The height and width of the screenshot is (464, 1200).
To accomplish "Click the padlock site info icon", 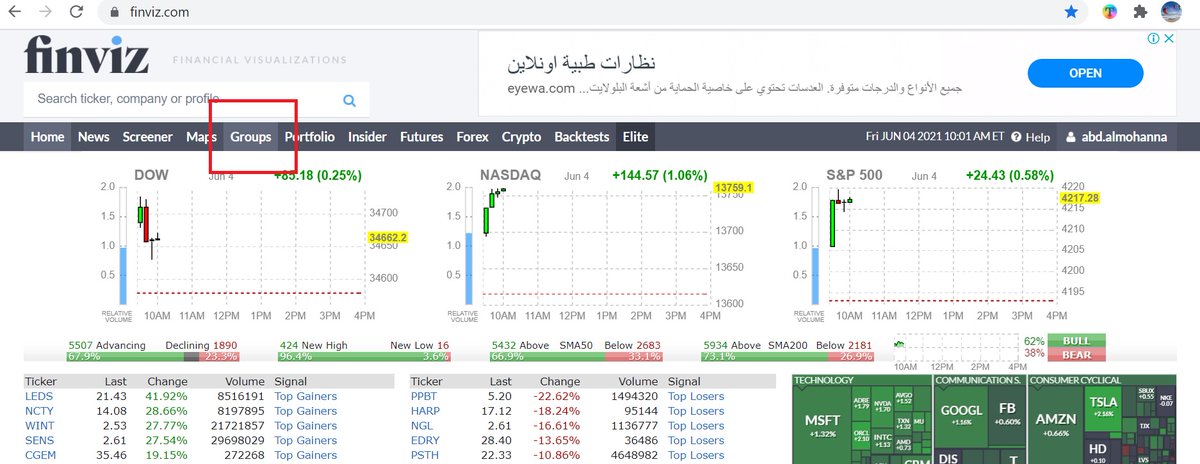I will (x=113, y=13).
